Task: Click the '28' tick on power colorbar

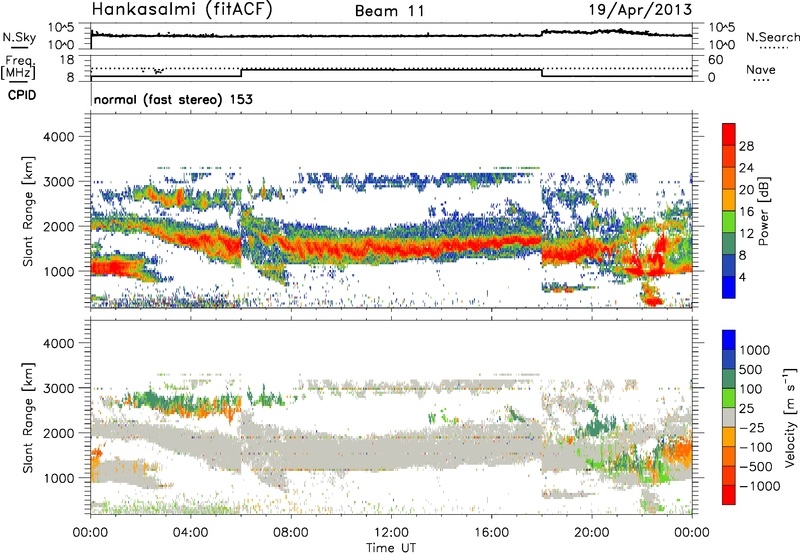Action: 746,146
